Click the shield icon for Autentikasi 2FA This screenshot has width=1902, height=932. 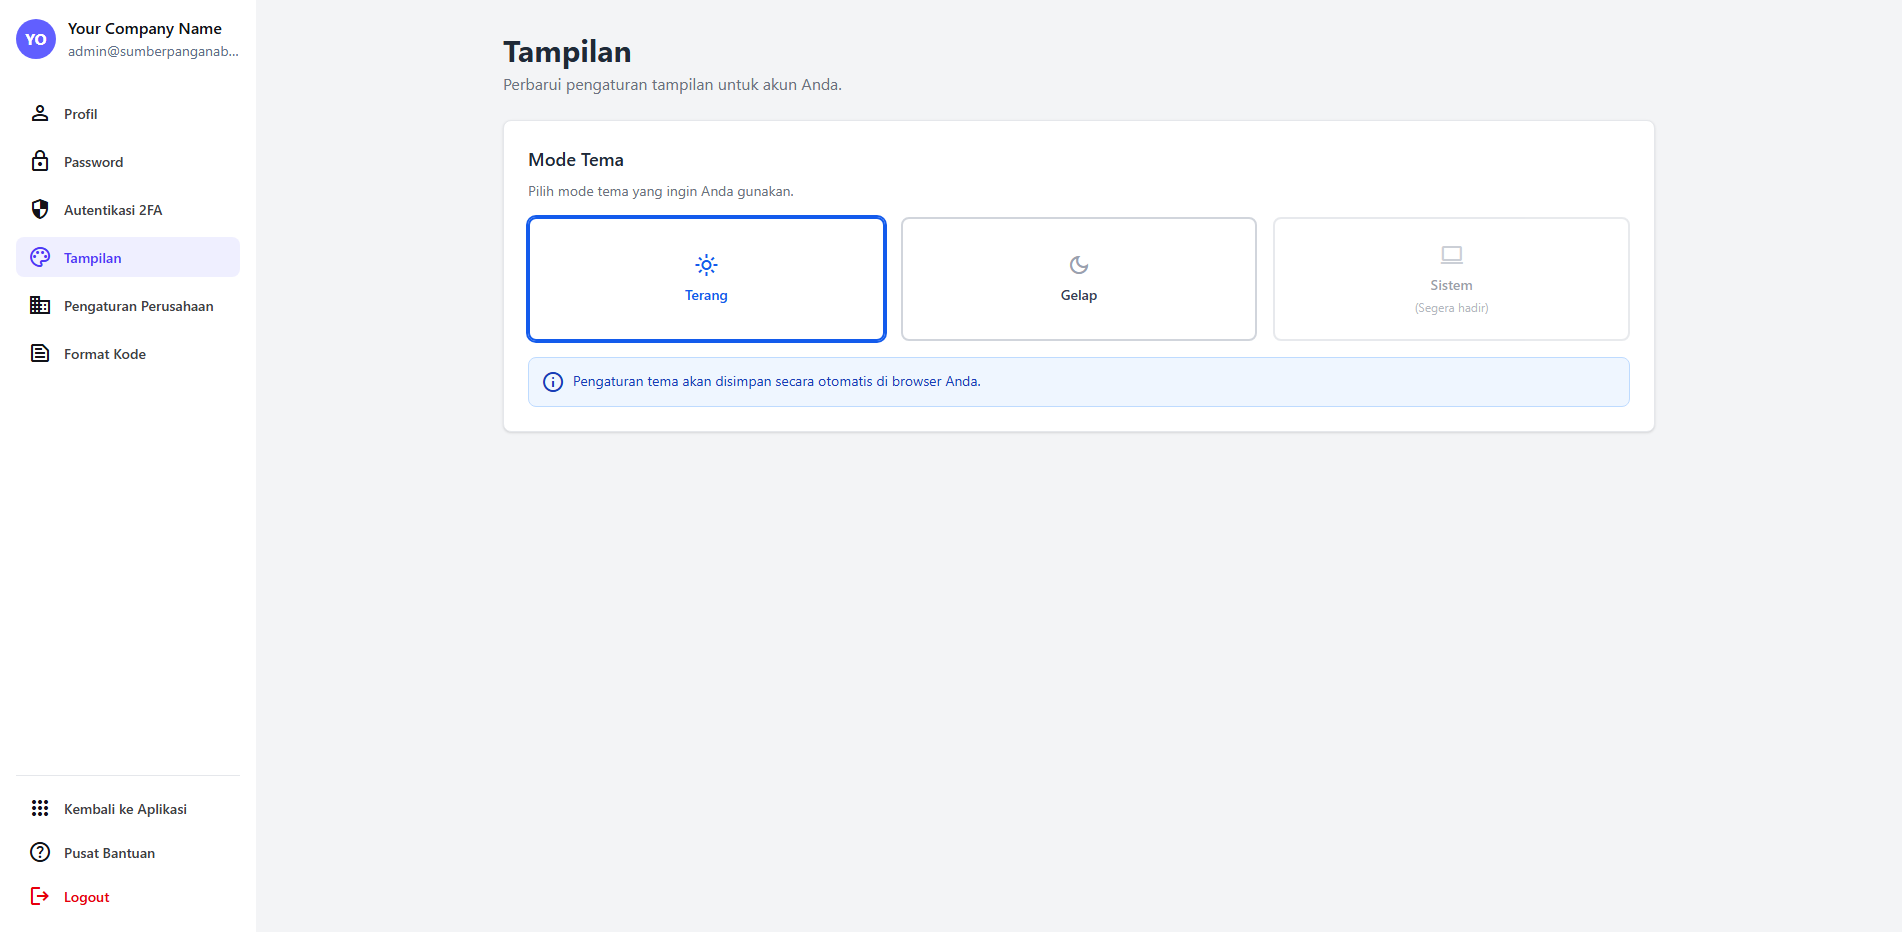[x=40, y=209]
